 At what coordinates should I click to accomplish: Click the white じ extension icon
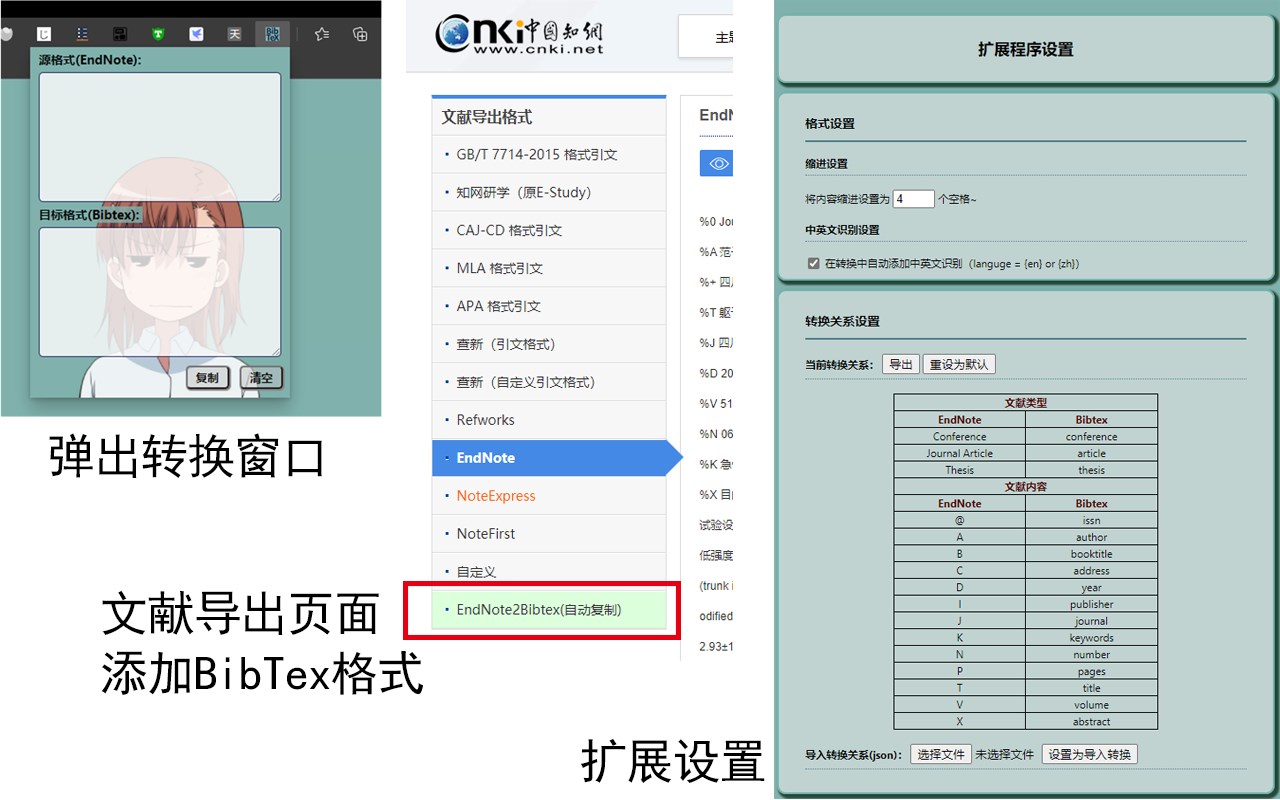[43, 34]
